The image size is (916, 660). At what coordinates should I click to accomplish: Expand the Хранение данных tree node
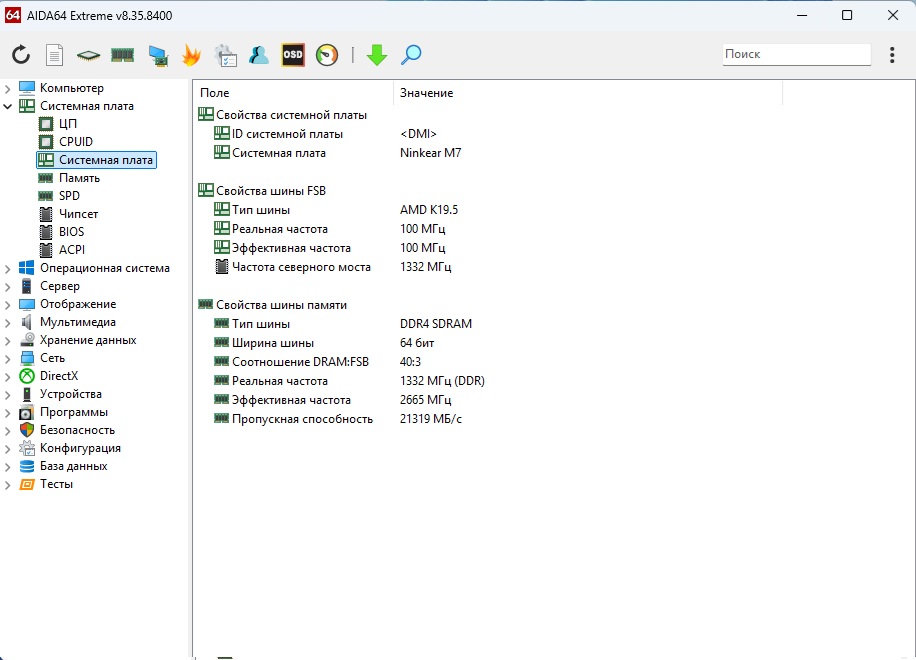(8, 341)
